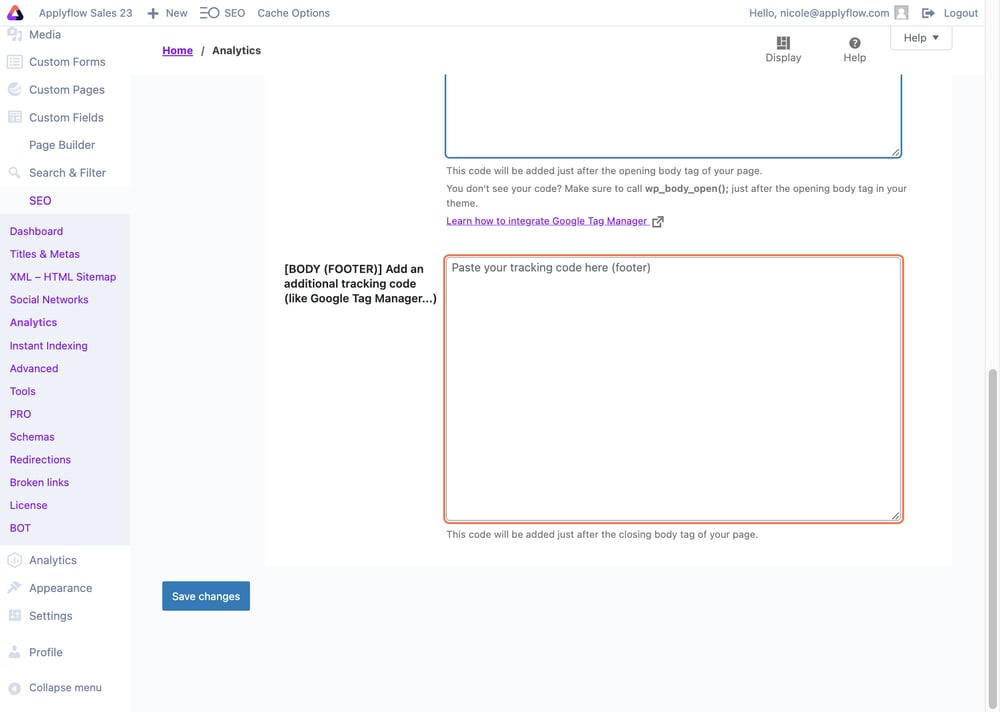The image size is (1000, 712).
Task: Open SEO Dashboard submenu item
Action: point(36,231)
